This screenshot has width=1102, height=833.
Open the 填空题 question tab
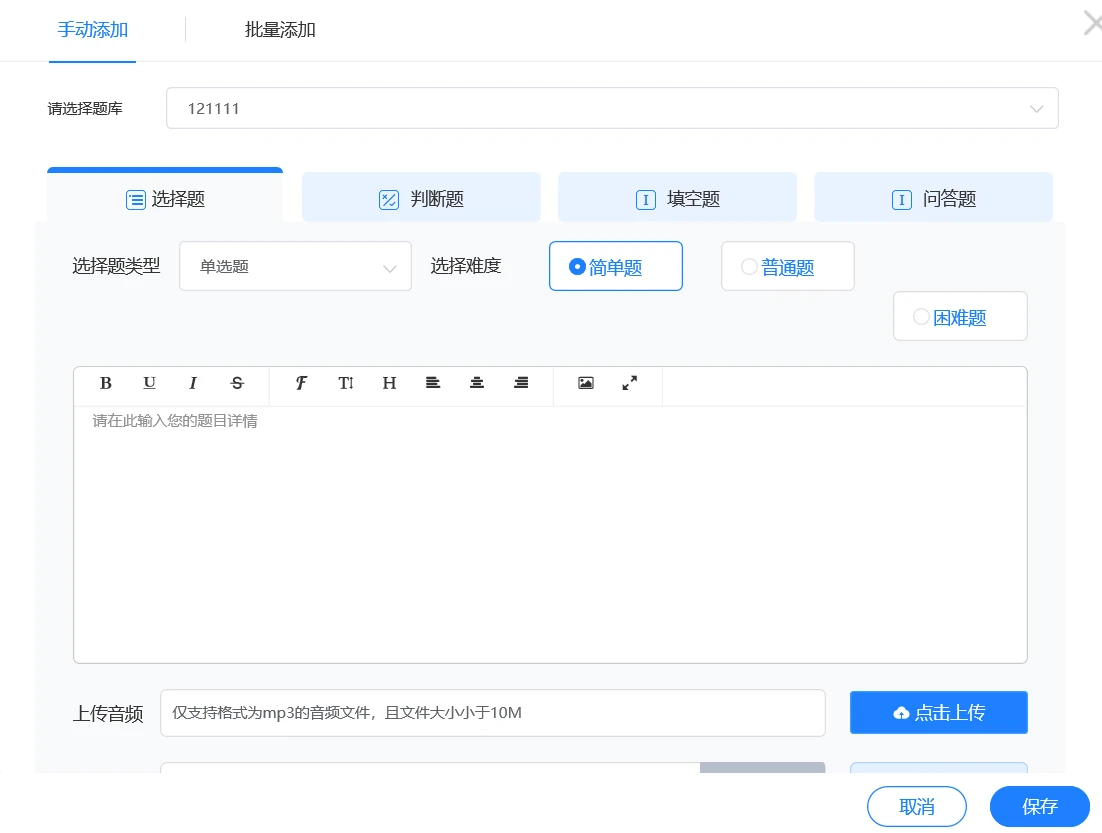[x=677, y=199]
